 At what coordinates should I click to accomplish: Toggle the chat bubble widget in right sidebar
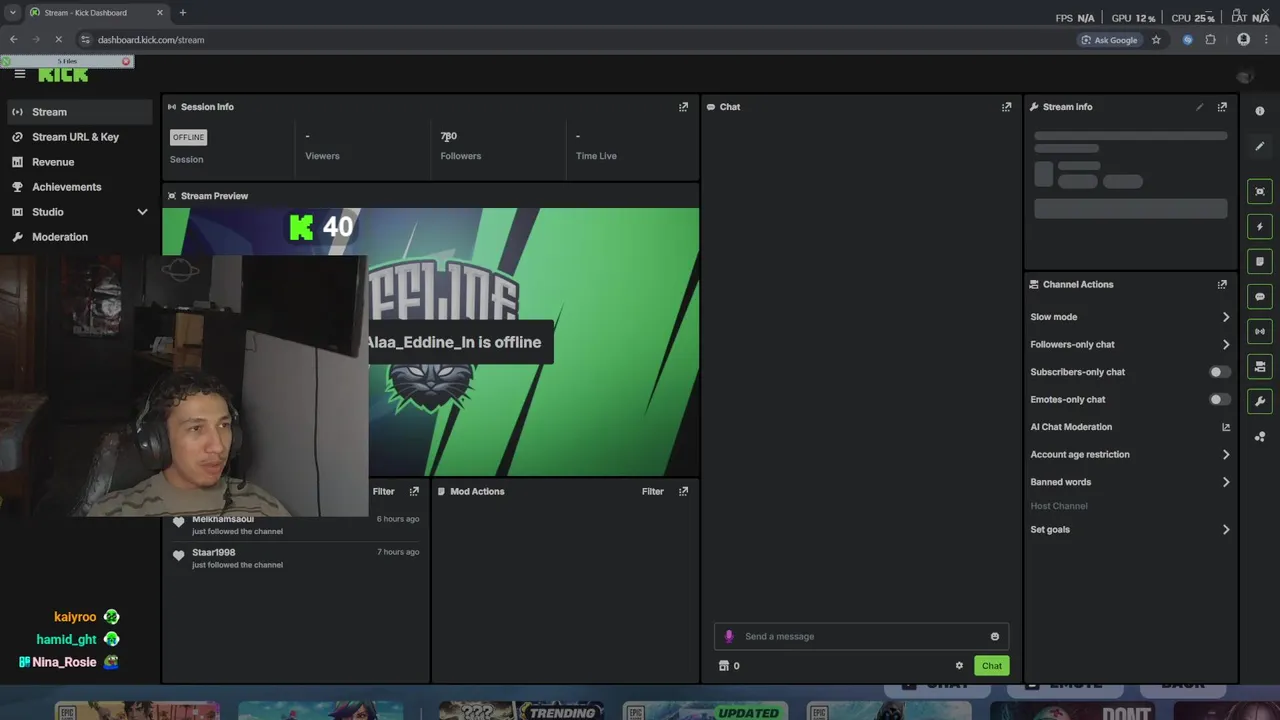tap(1260, 297)
